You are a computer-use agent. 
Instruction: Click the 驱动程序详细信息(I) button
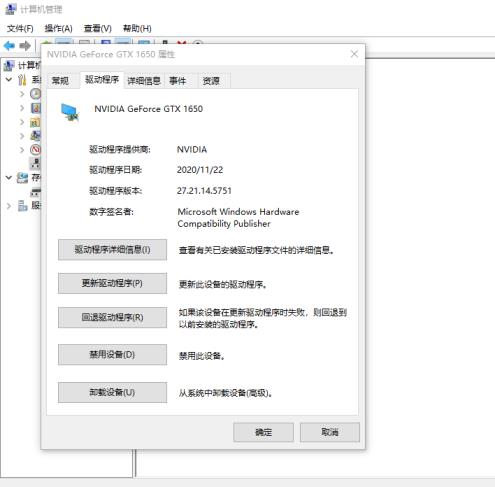tap(112, 250)
